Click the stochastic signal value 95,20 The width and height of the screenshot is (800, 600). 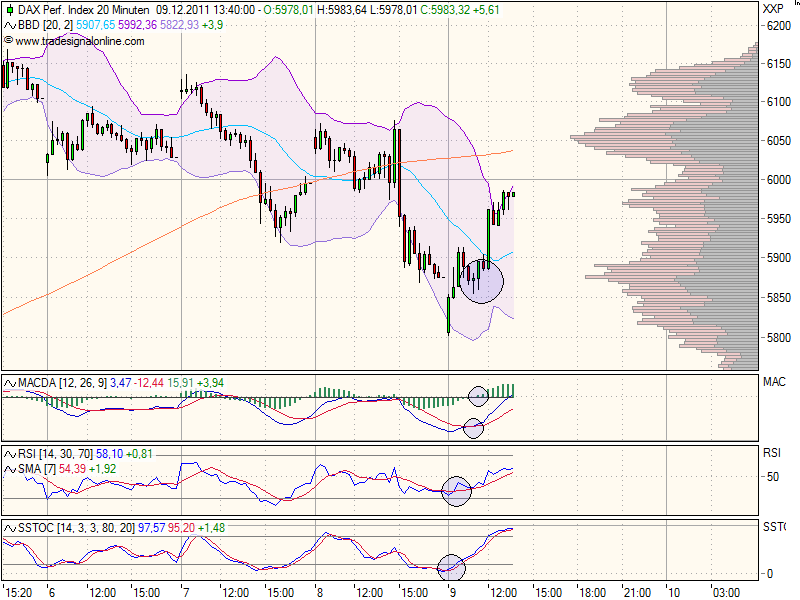[x=181, y=528]
